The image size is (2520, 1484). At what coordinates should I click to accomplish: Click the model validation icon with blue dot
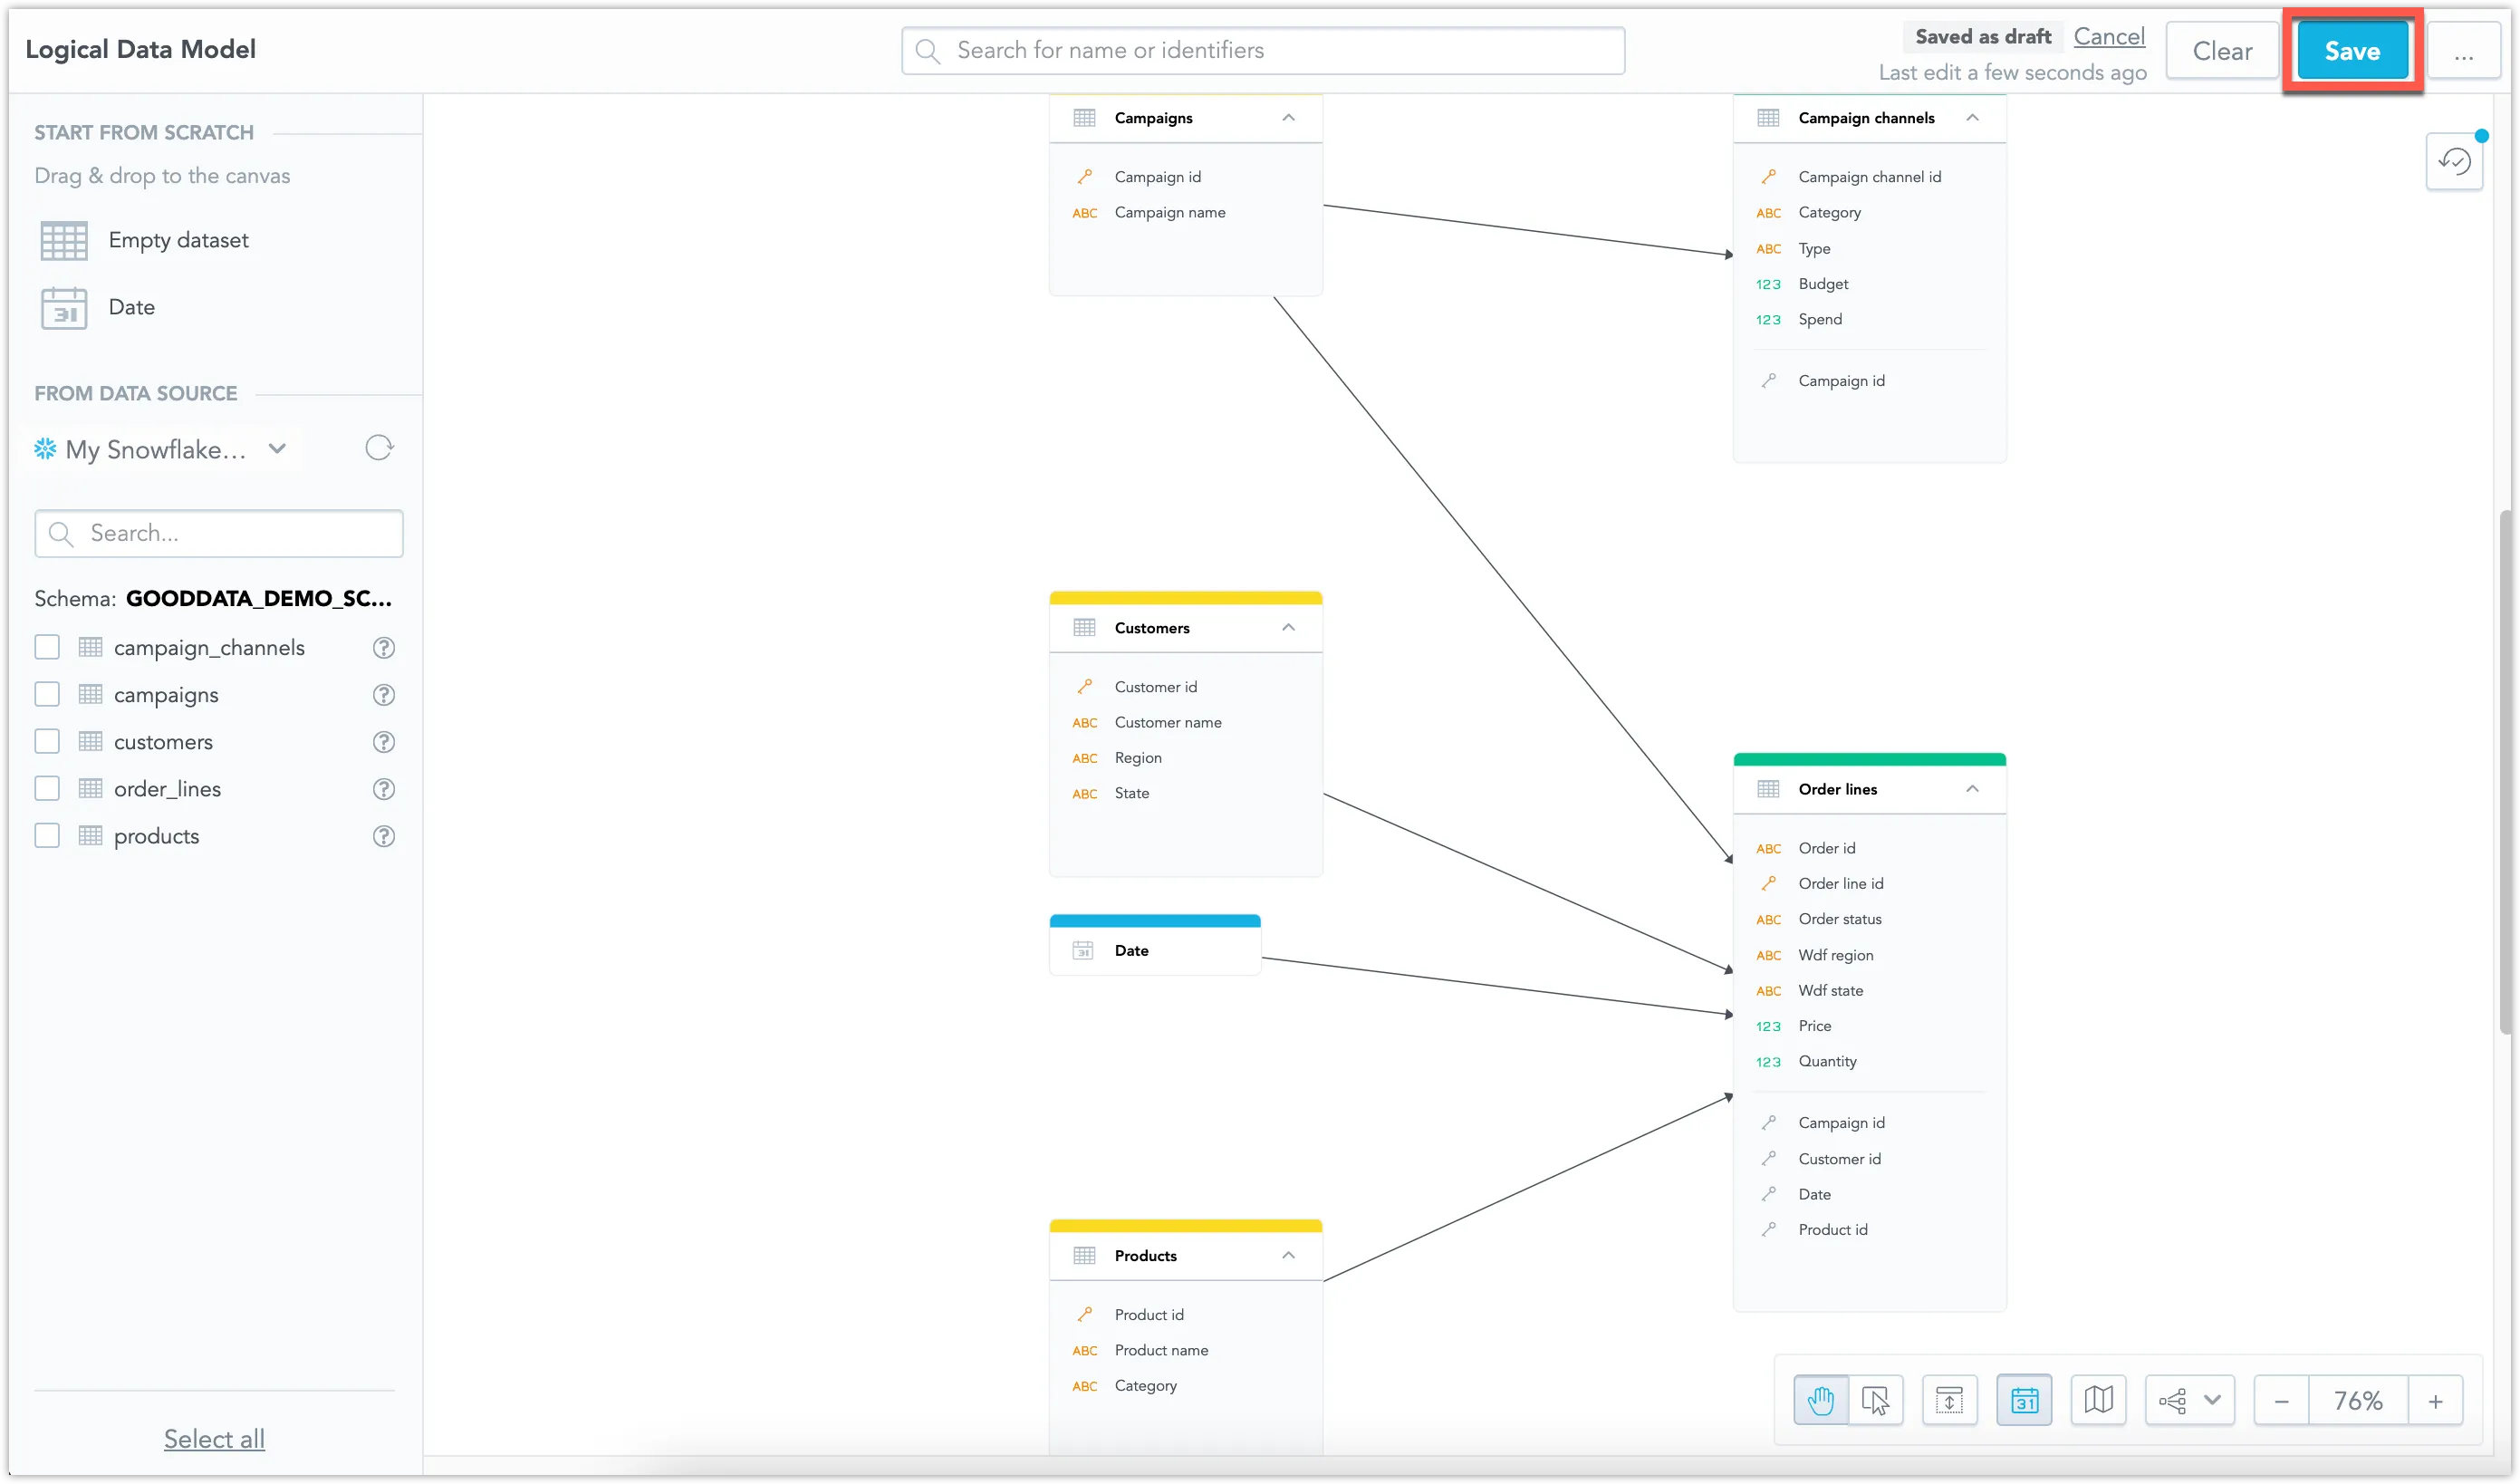pos(2455,160)
